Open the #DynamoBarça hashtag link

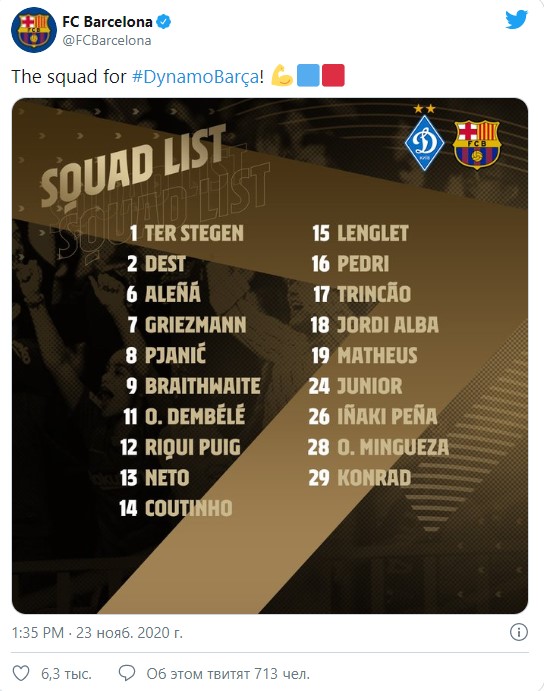tap(196, 77)
